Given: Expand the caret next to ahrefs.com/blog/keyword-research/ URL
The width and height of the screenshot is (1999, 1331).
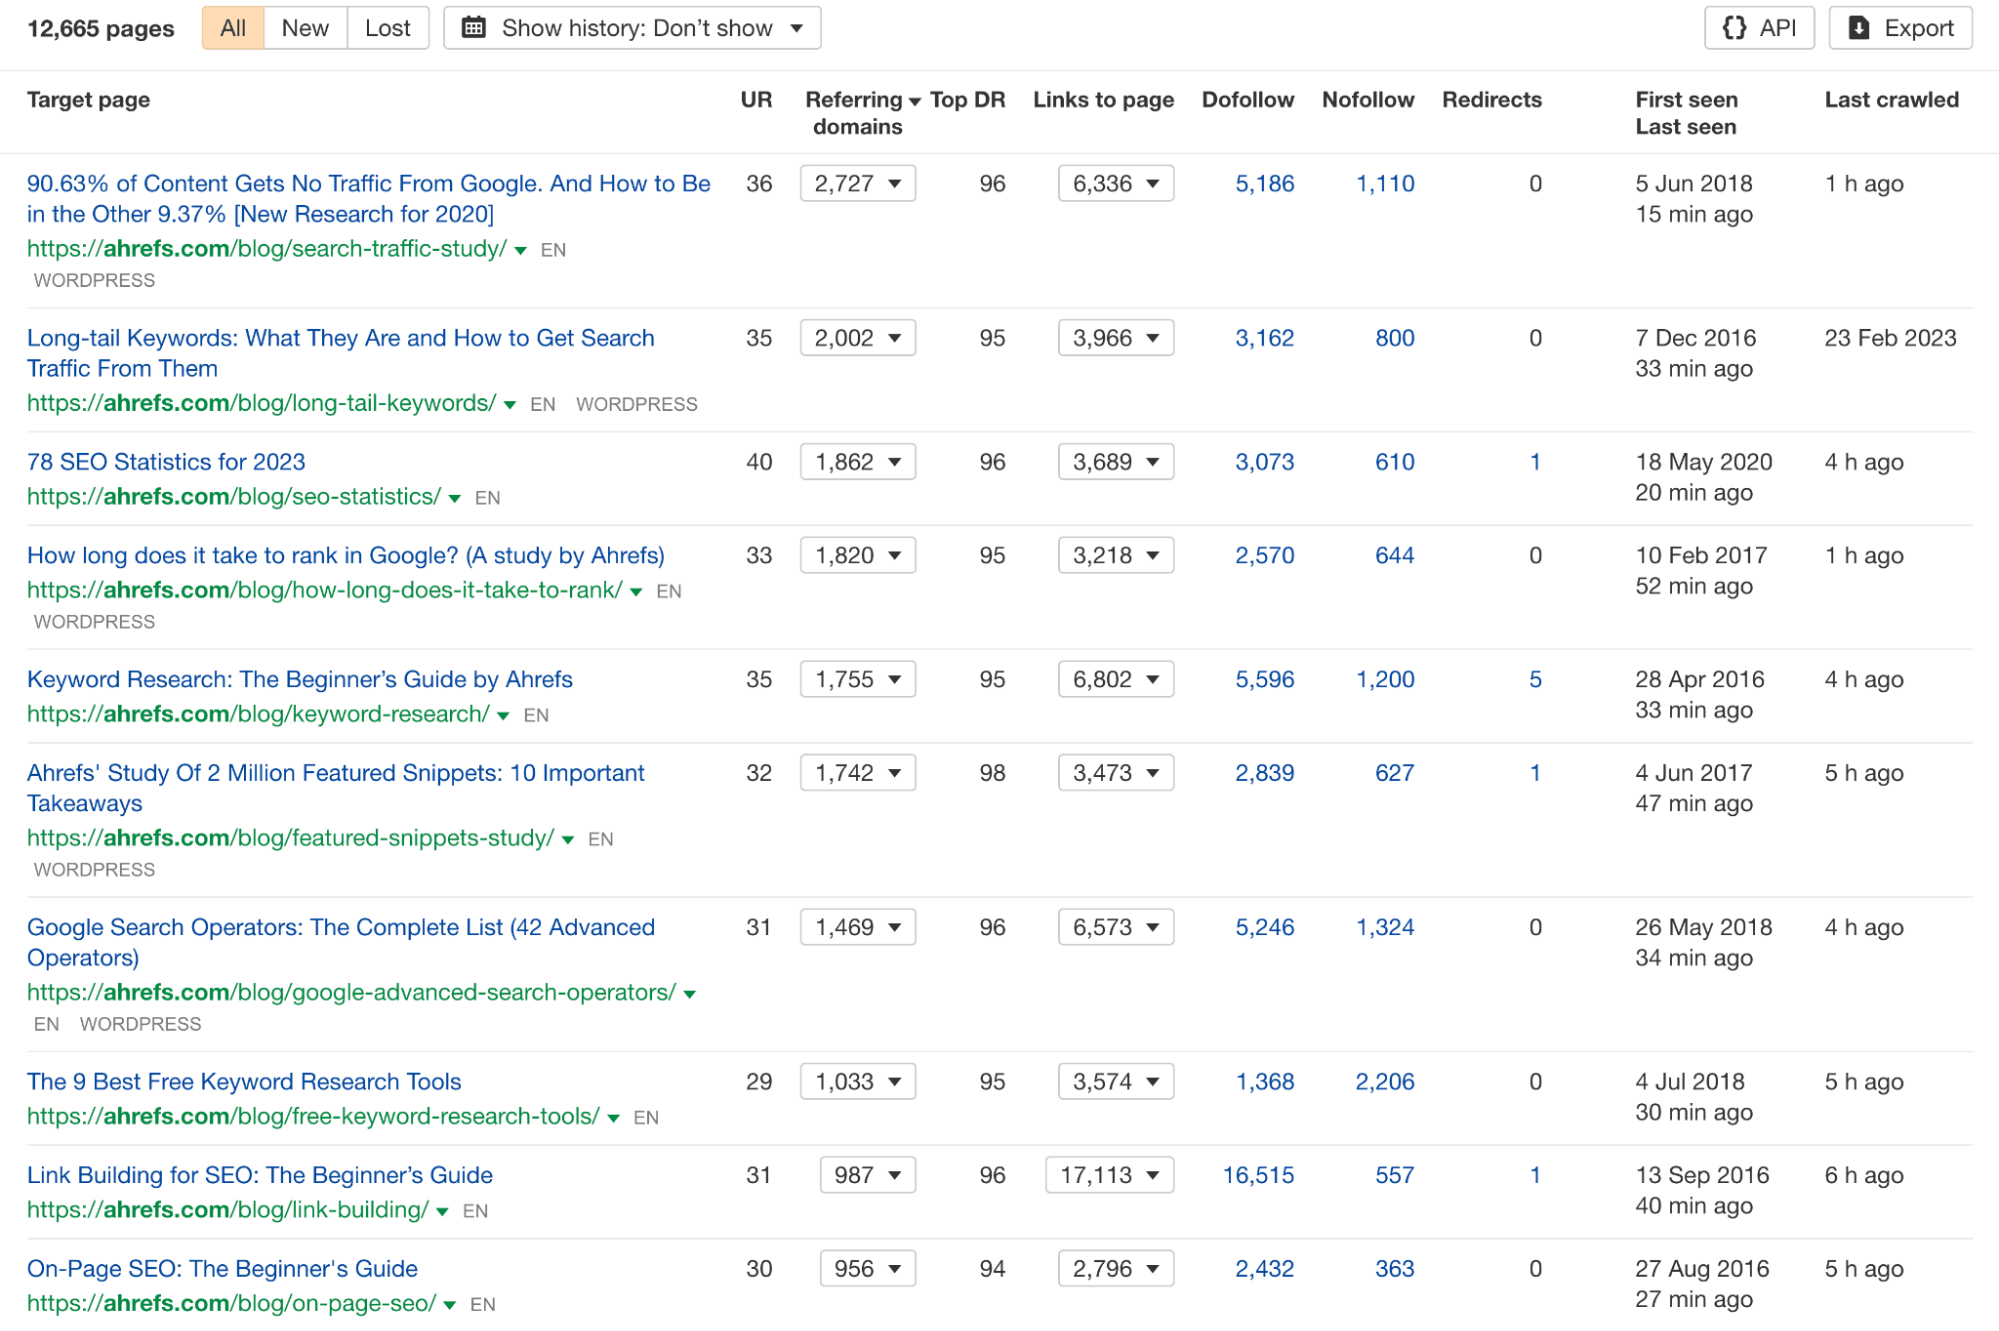Looking at the screenshot, I should [504, 715].
